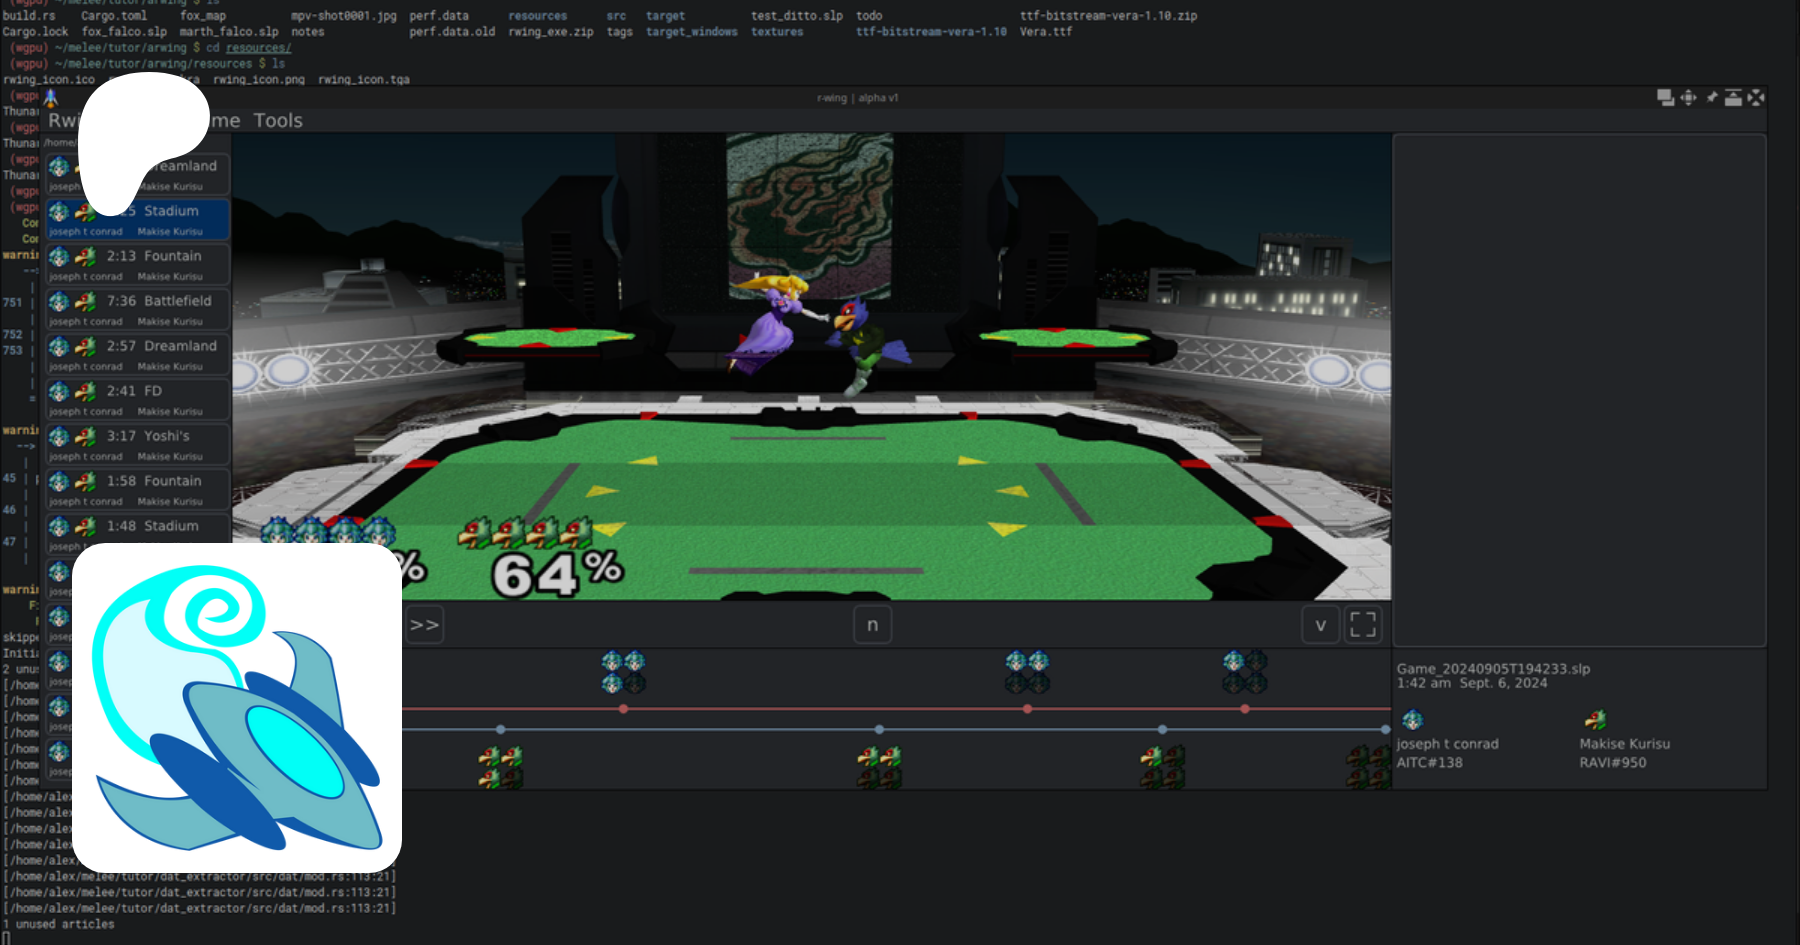Click character icon above joseph t conrad
The image size is (1800, 945).
tap(1412, 720)
